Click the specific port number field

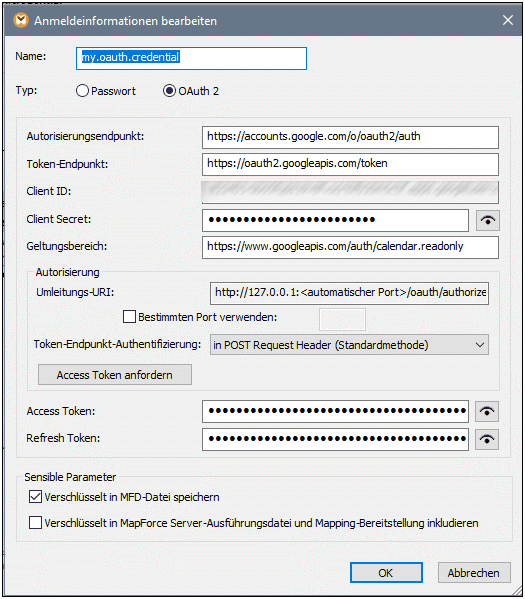pos(342,319)
